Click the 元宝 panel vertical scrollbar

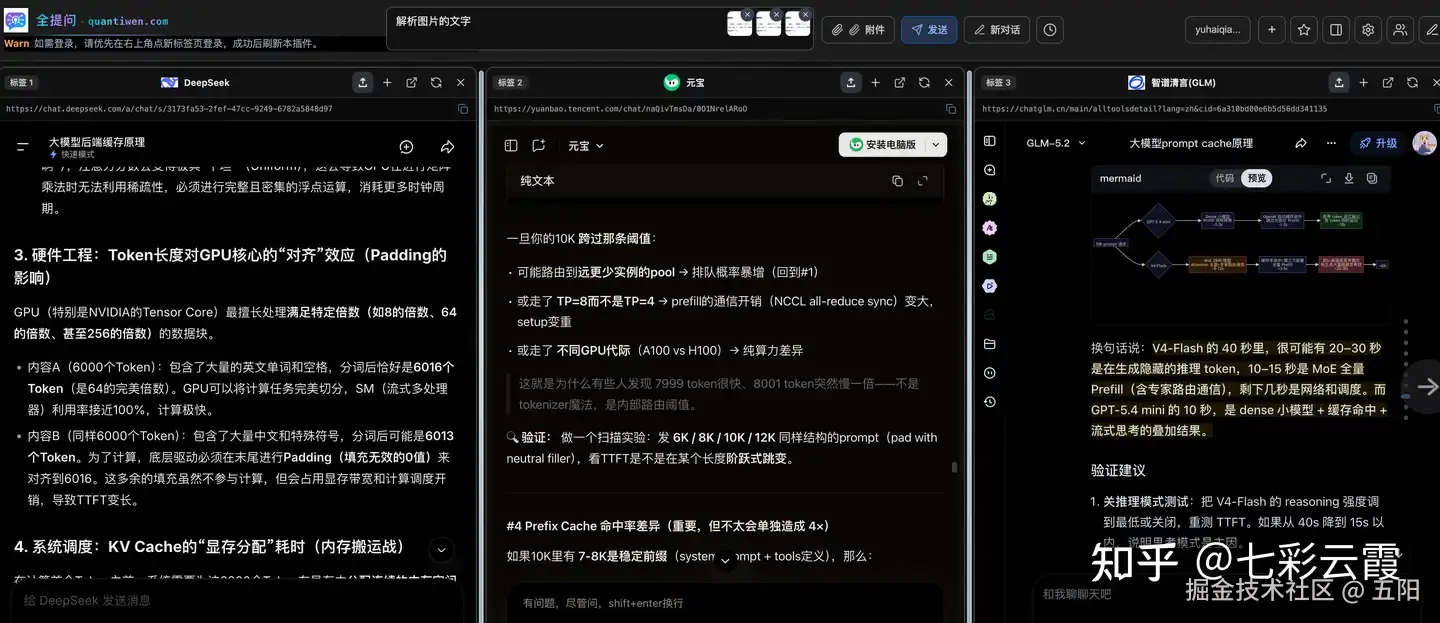[956, 467]
